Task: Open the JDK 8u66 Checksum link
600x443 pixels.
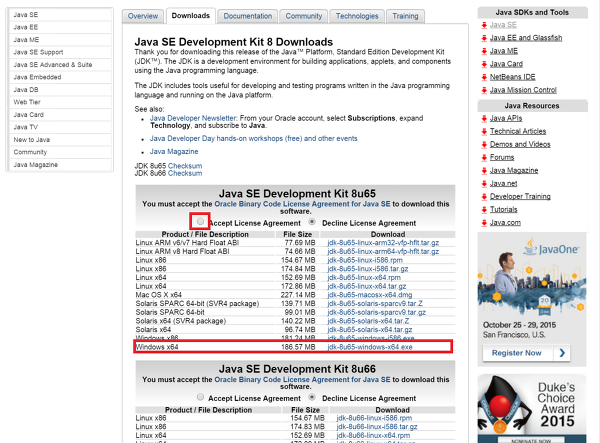Action: (x=185, y=173)
